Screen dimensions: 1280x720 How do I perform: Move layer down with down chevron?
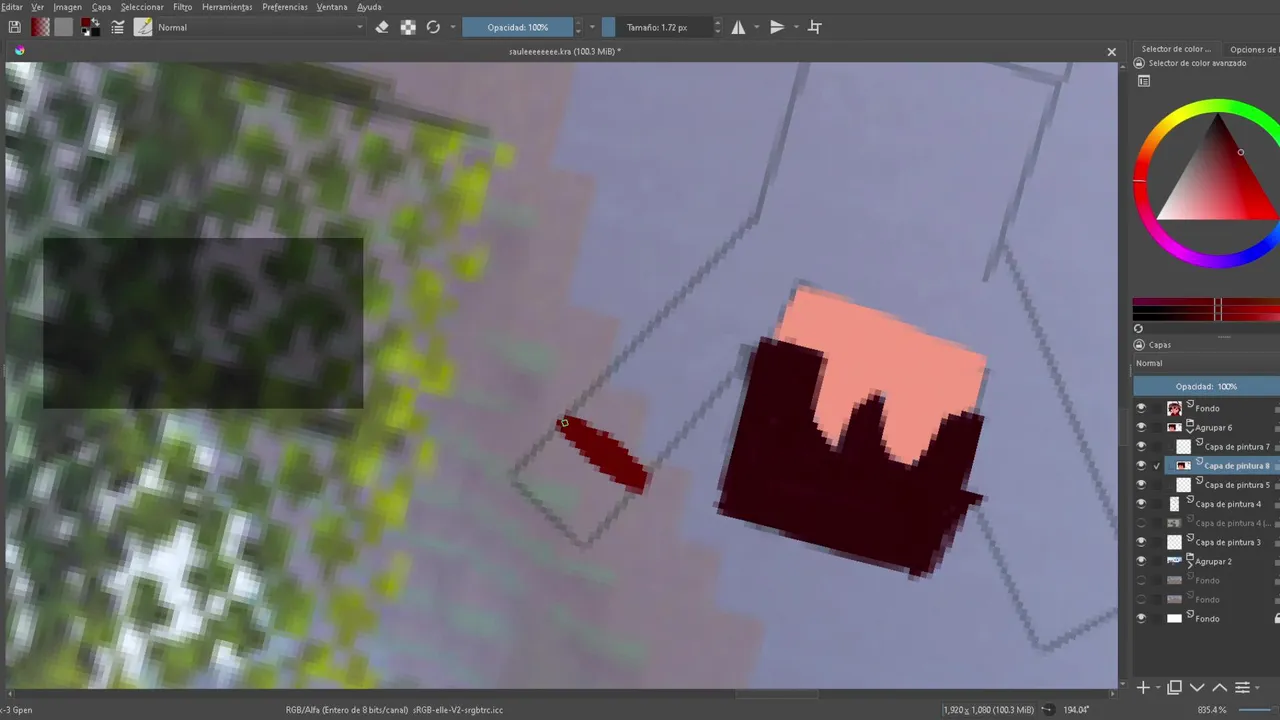(1197, 687)
